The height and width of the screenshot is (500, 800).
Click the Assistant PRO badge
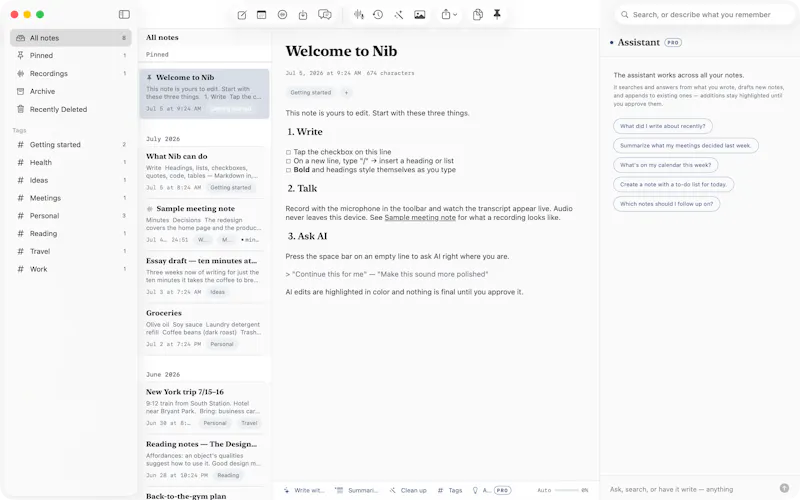tap(673, 43)
